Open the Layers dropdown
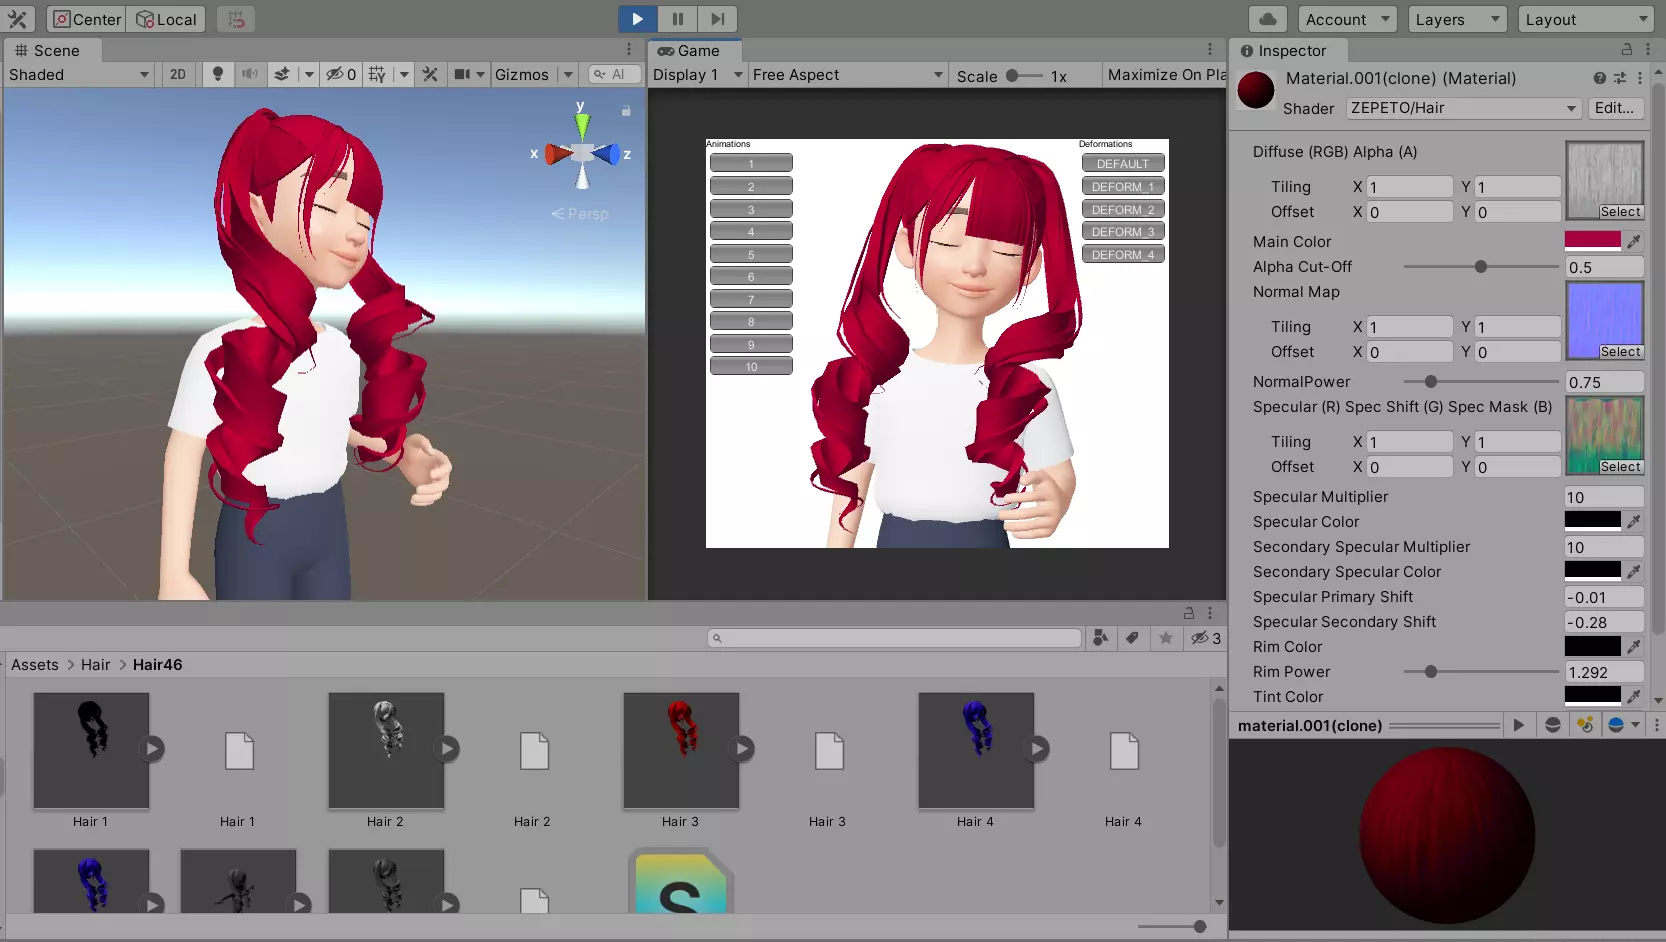The image size is (1666, 942). pos(1457,19)
